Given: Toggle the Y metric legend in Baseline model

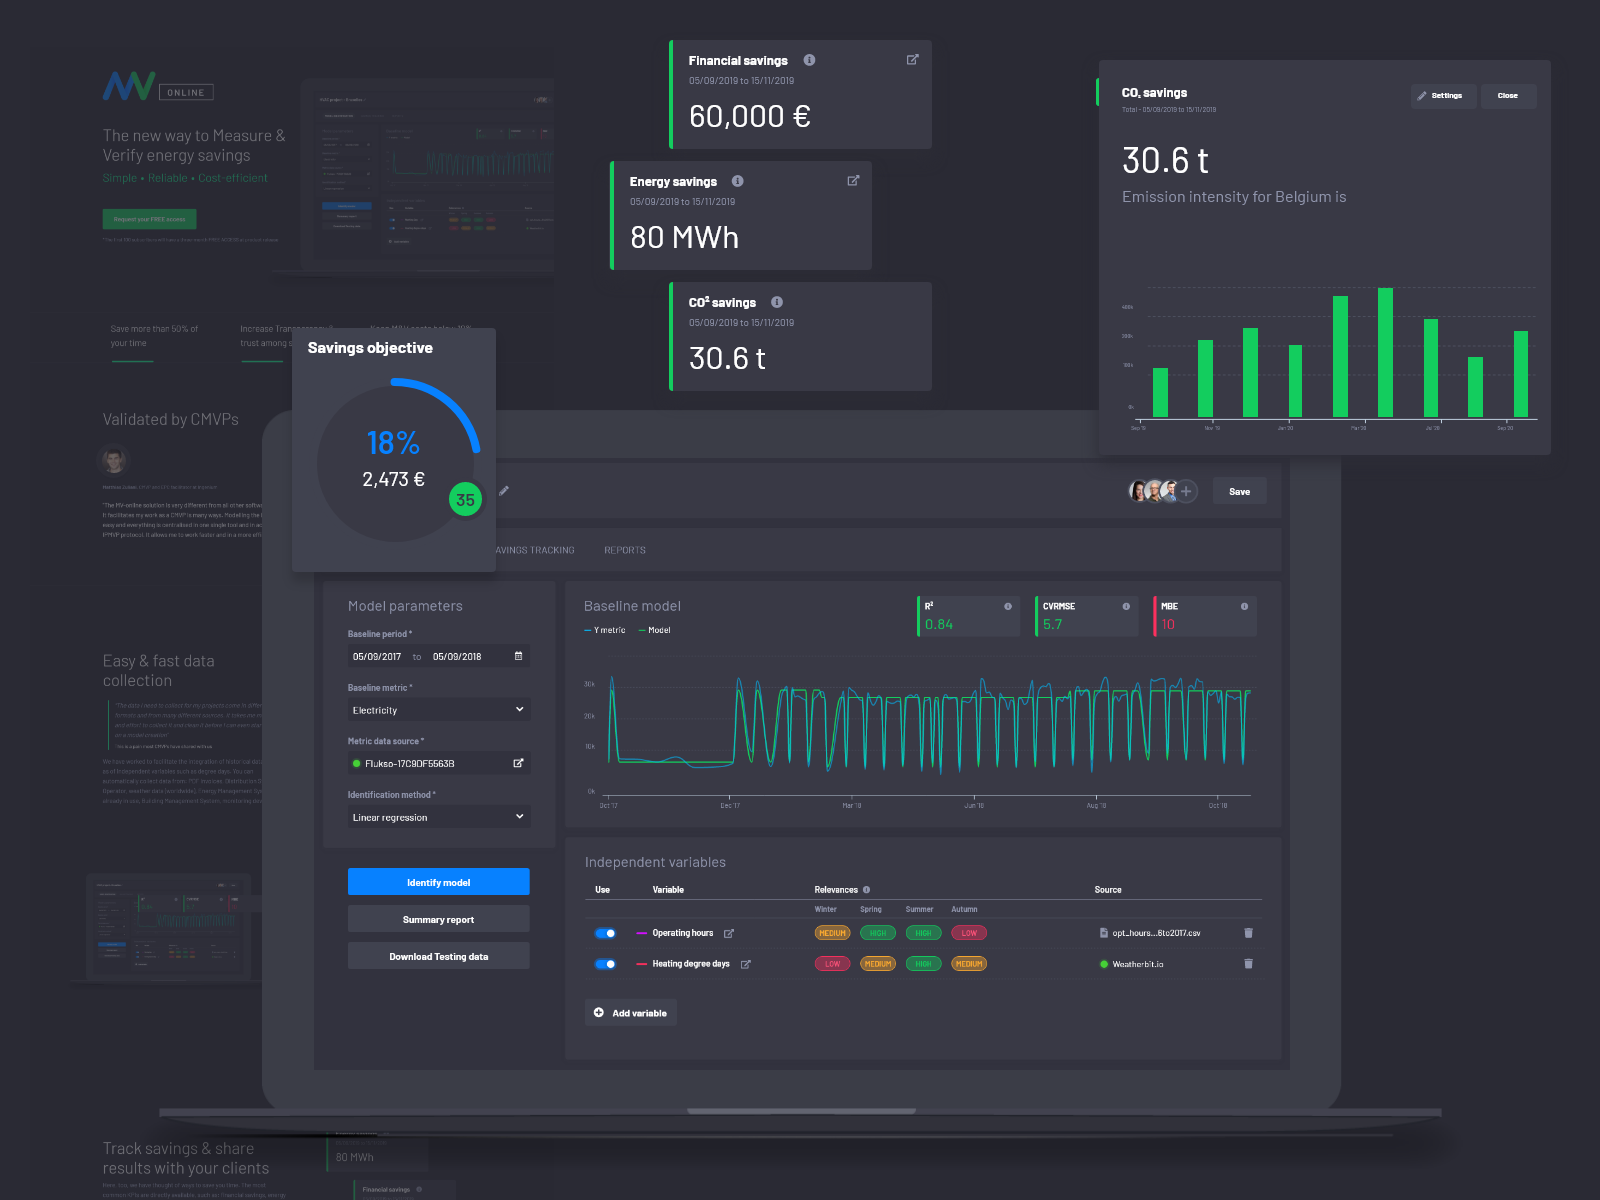Looking at the screenshot, I should click(607, 630).
